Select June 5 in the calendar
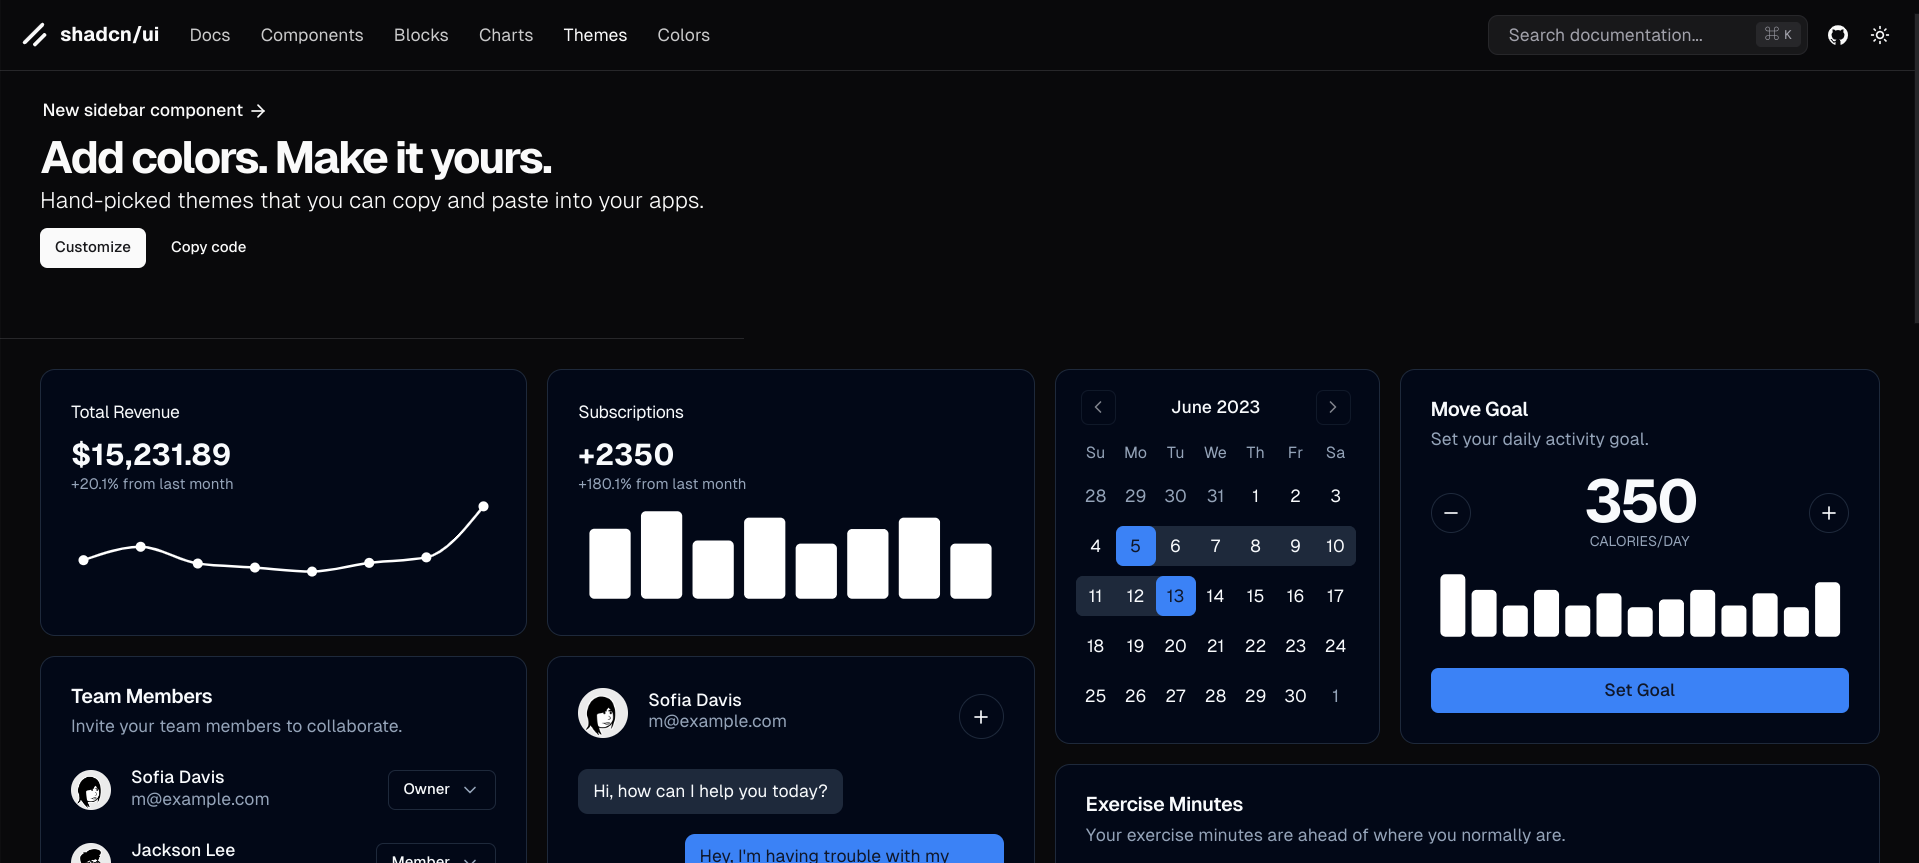 coord(1135,546)
